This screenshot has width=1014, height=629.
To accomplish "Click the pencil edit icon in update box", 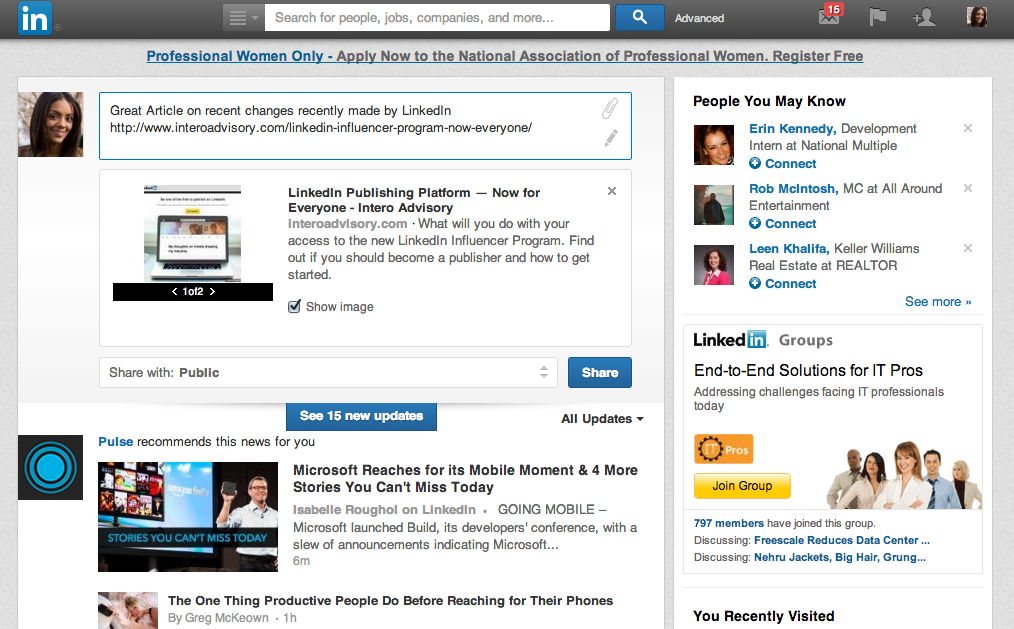I will (x=610, y=138).
